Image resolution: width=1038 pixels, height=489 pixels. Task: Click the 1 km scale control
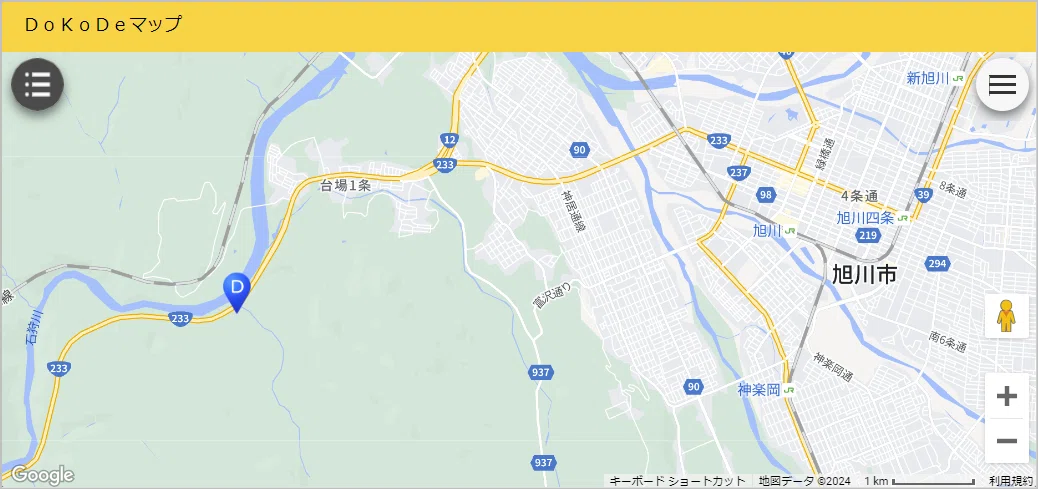point(919,481)
